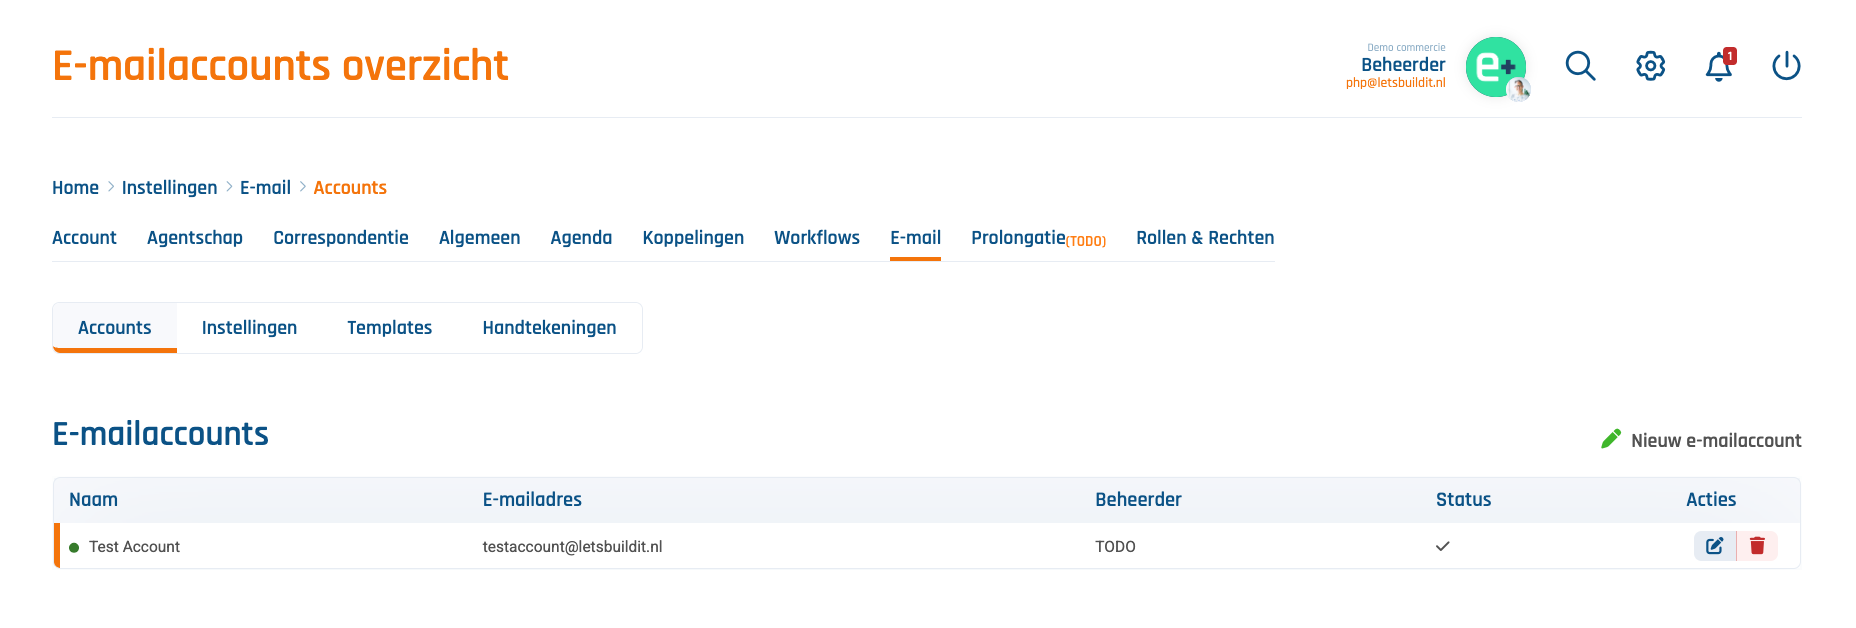Delete the Test Account with trash icon

[x=1757, y=546]
